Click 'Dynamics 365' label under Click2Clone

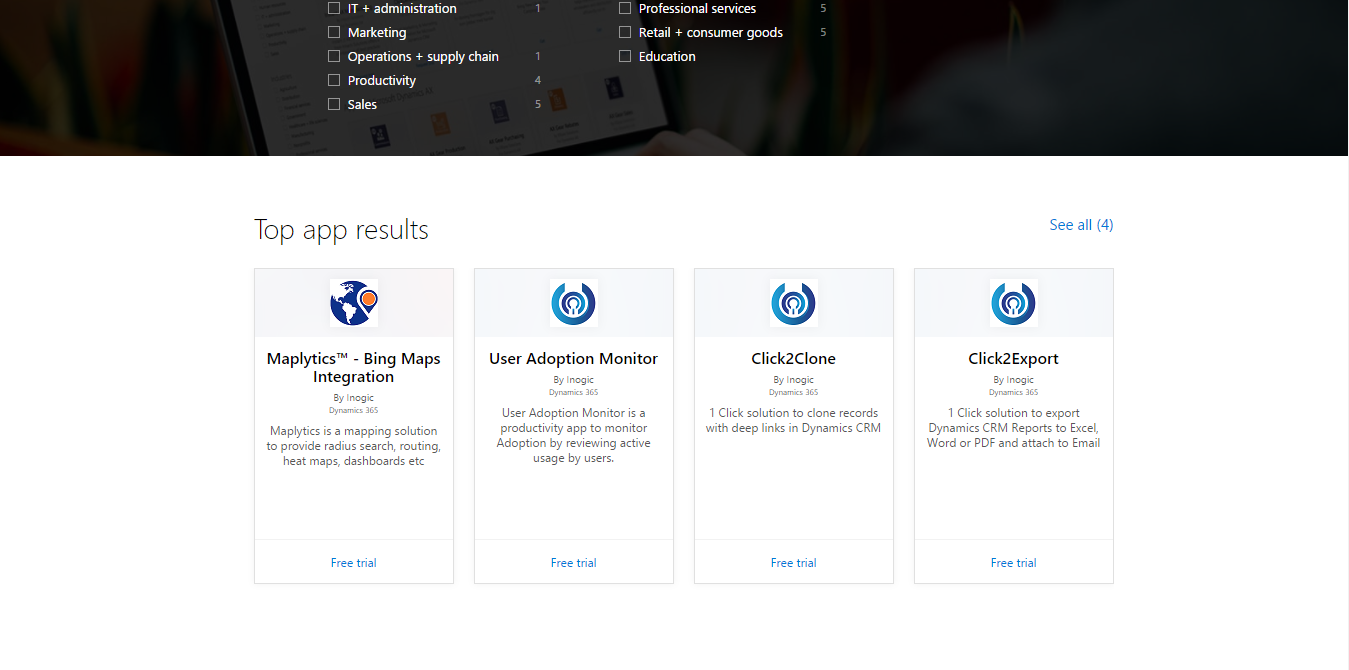794,393
